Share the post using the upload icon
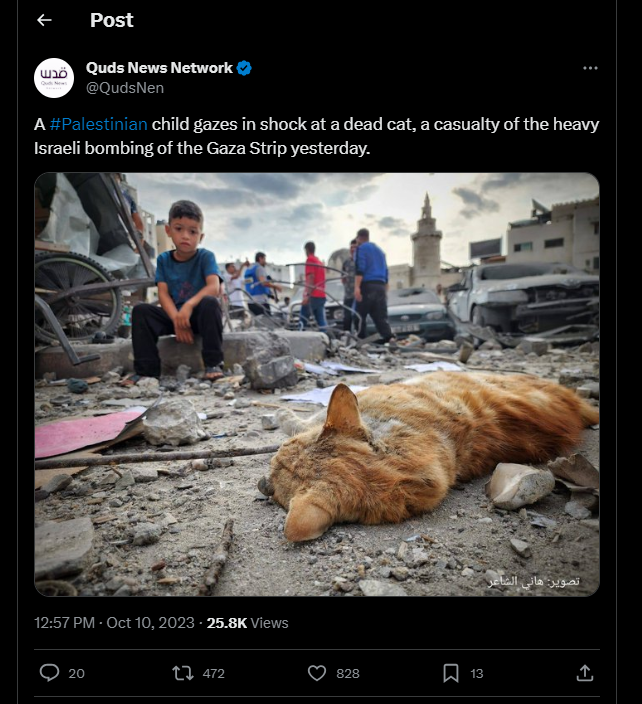The height and width of the screenshot is (704, 642). click(x=585, y=673)
